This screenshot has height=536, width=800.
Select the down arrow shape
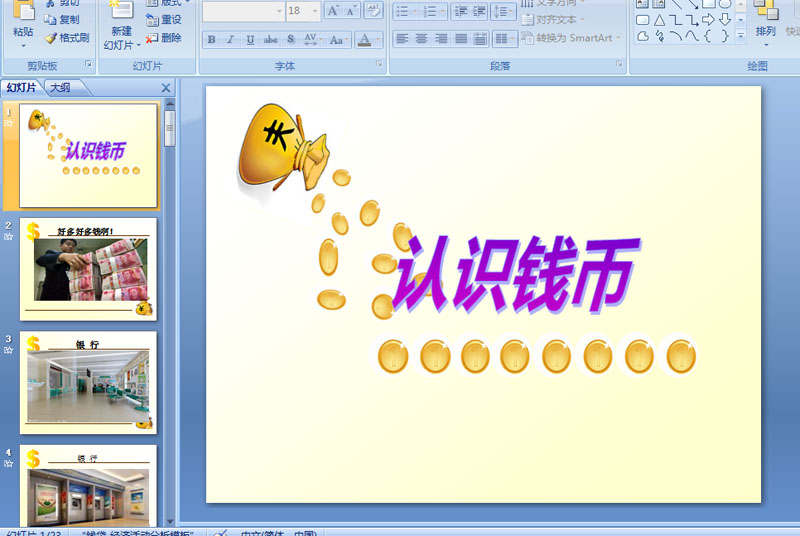(725, 20)
